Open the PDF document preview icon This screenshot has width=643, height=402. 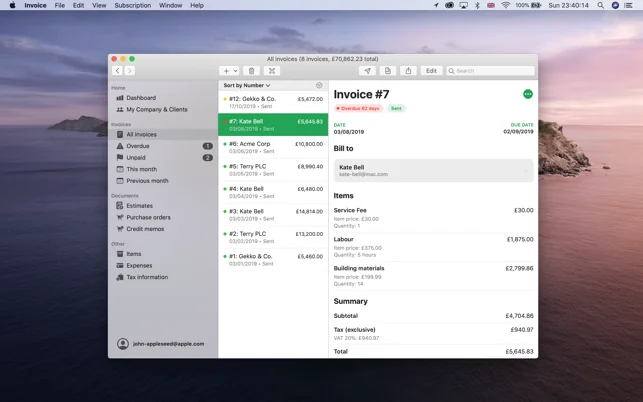(388, 71)
